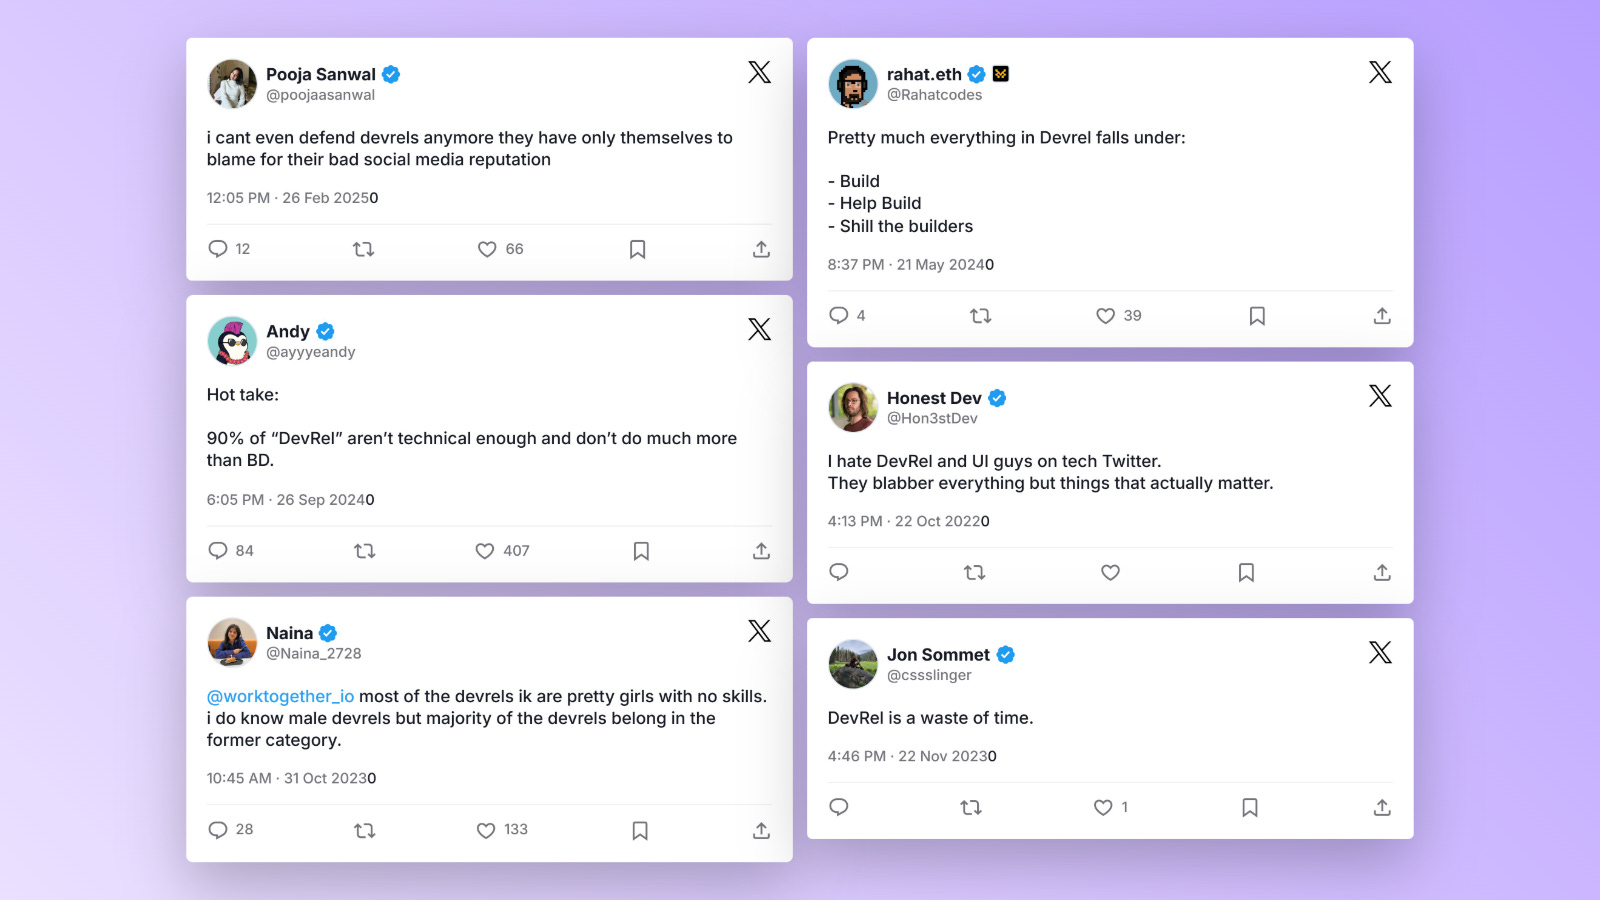
Task: Click timestamp 4:46 PM 22 Nov 2023
Action: (x=911, y=756)
